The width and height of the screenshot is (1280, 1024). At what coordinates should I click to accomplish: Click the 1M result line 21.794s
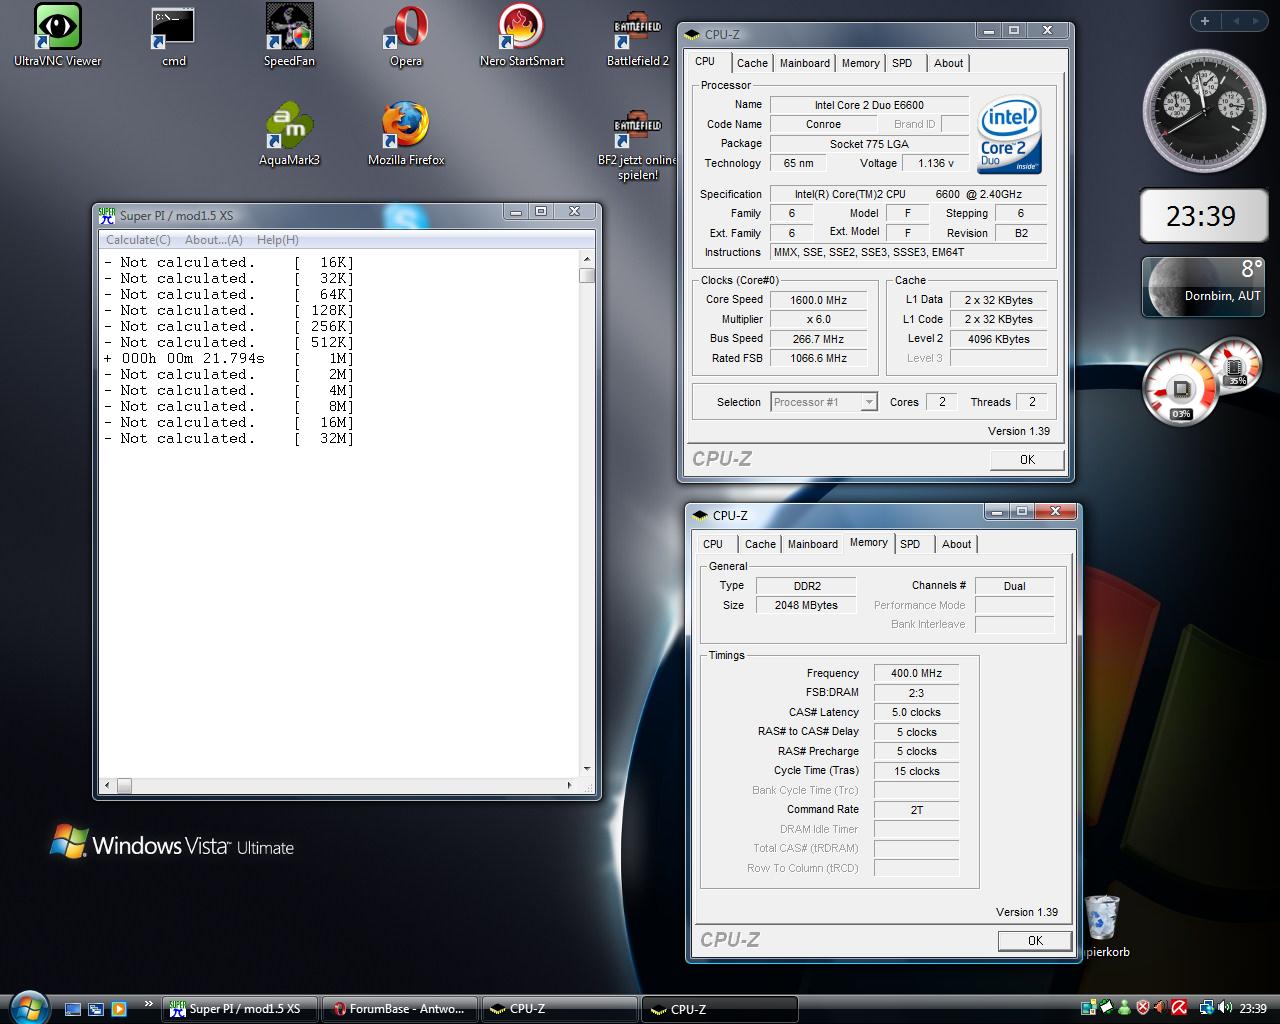click(229, 358)
